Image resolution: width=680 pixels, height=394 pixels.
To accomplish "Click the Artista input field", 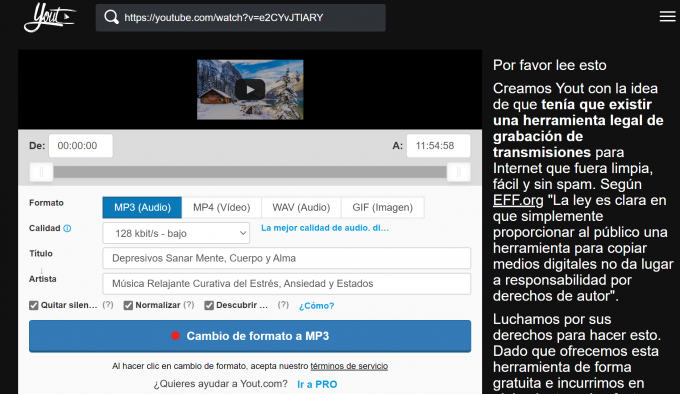I will tap(287, 283).
